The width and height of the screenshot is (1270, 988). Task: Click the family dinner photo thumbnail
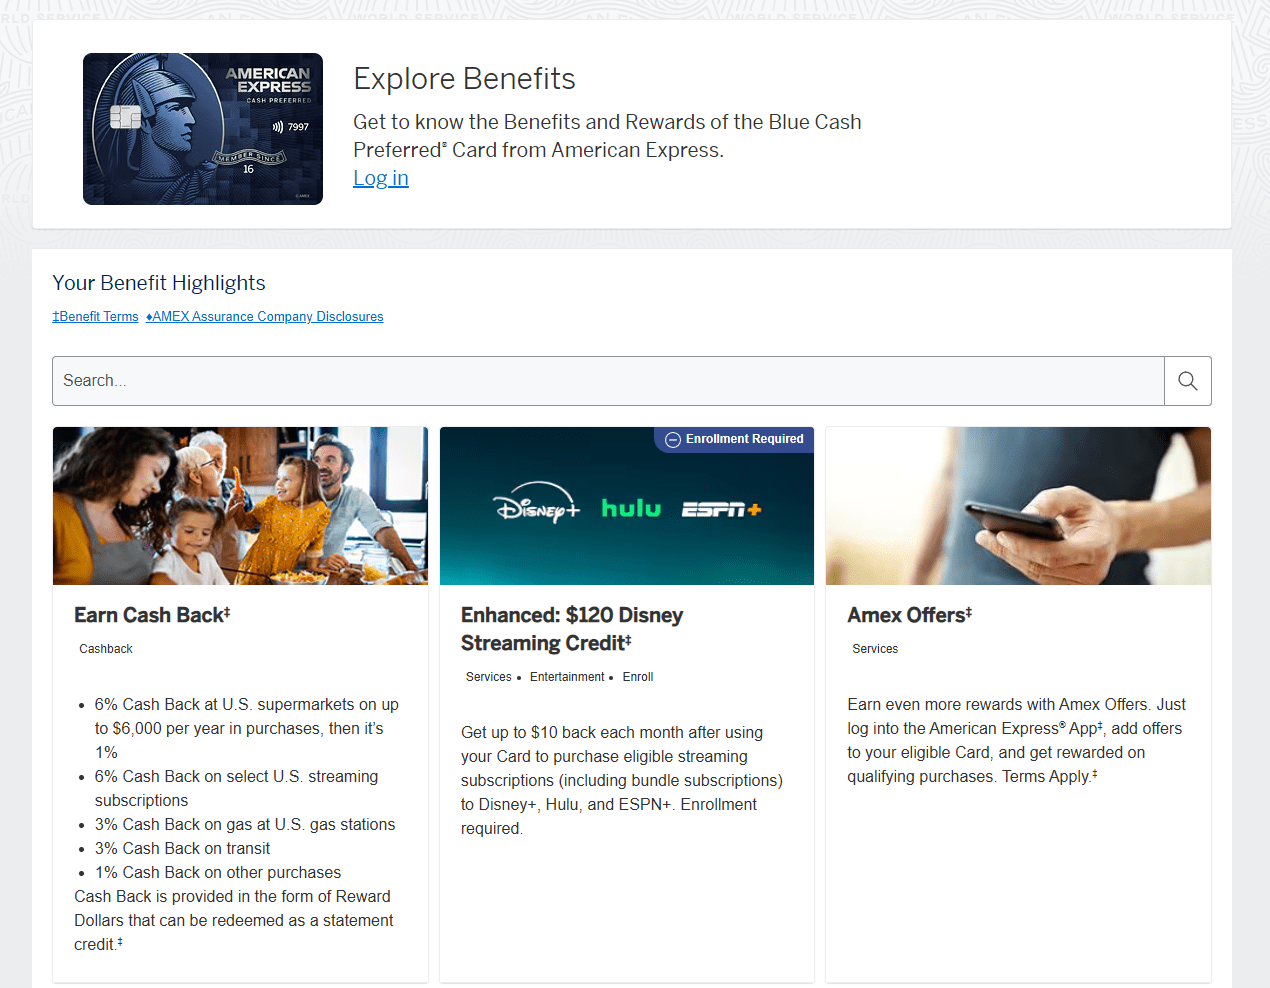(x=240, y=506)
